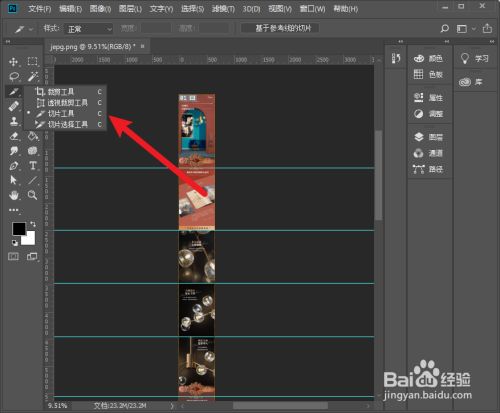Choose 裁剪工具 from the flyout
This screenshot has width=500, height=413.
click(x=65, y=92)
